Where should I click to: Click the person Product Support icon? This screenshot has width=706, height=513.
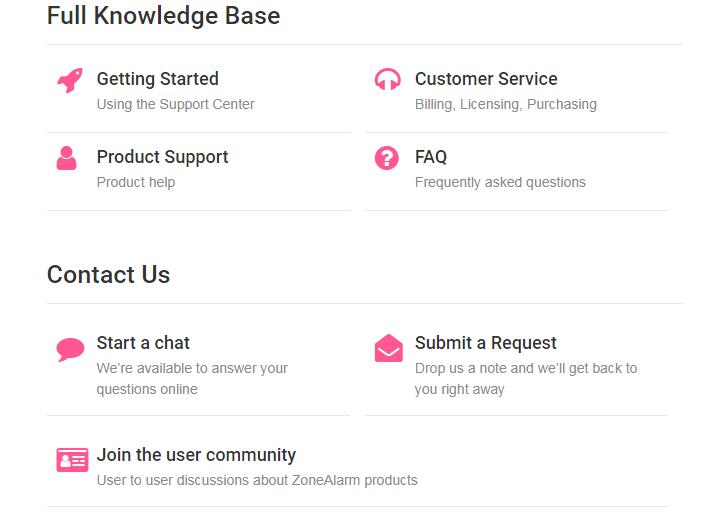66,158
